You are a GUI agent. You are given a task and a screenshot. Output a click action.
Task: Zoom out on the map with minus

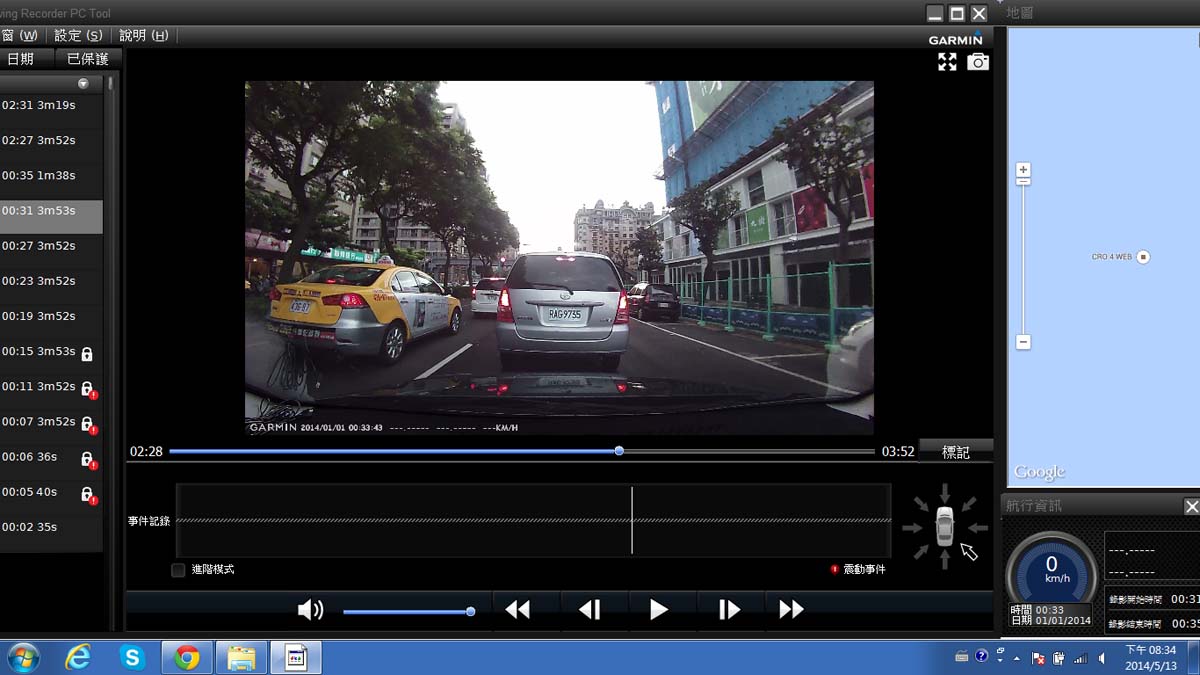pos(1023,342)
